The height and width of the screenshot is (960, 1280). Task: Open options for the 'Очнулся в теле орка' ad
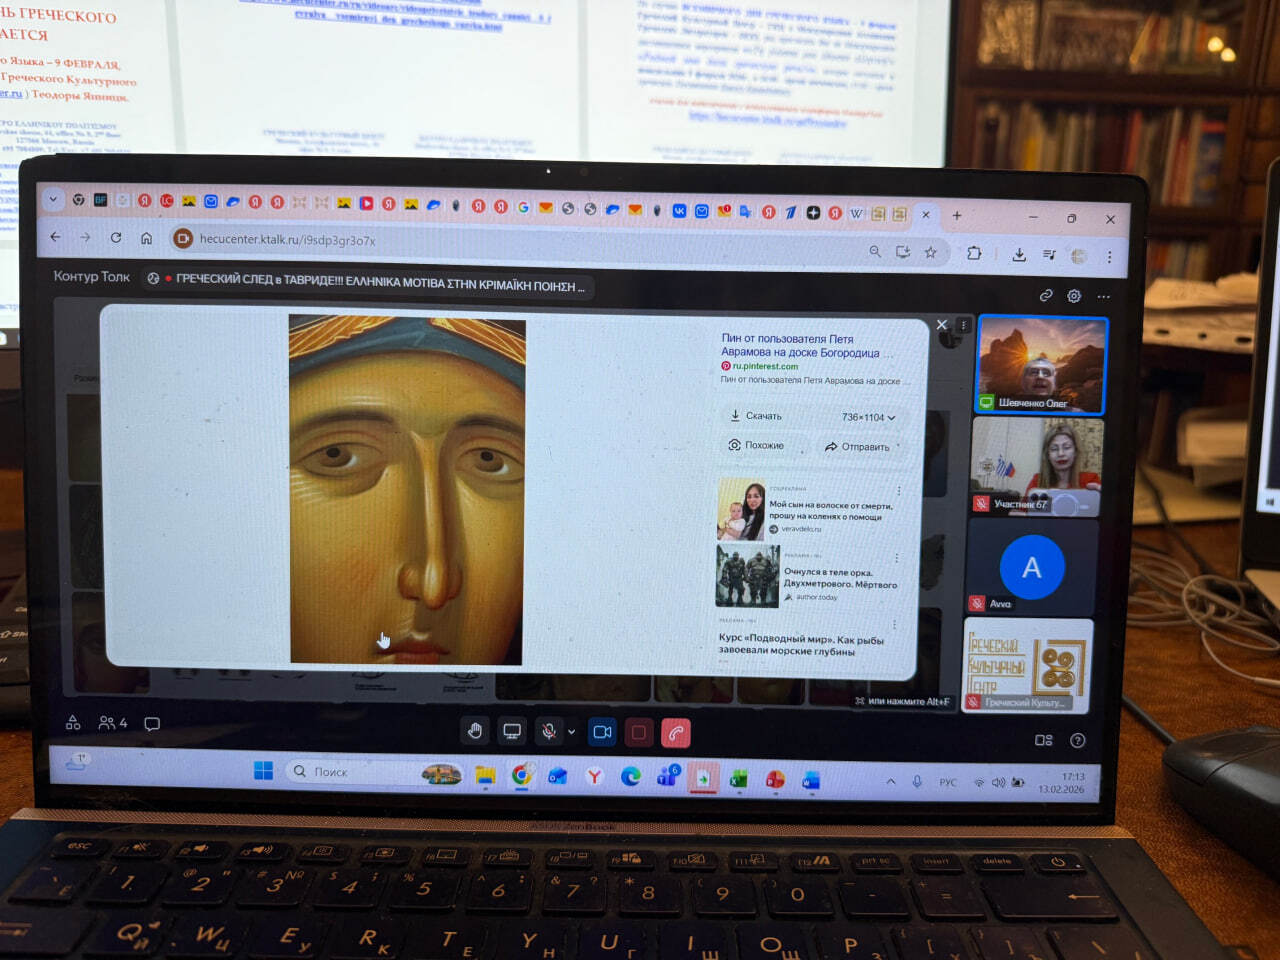pos(896,558)
